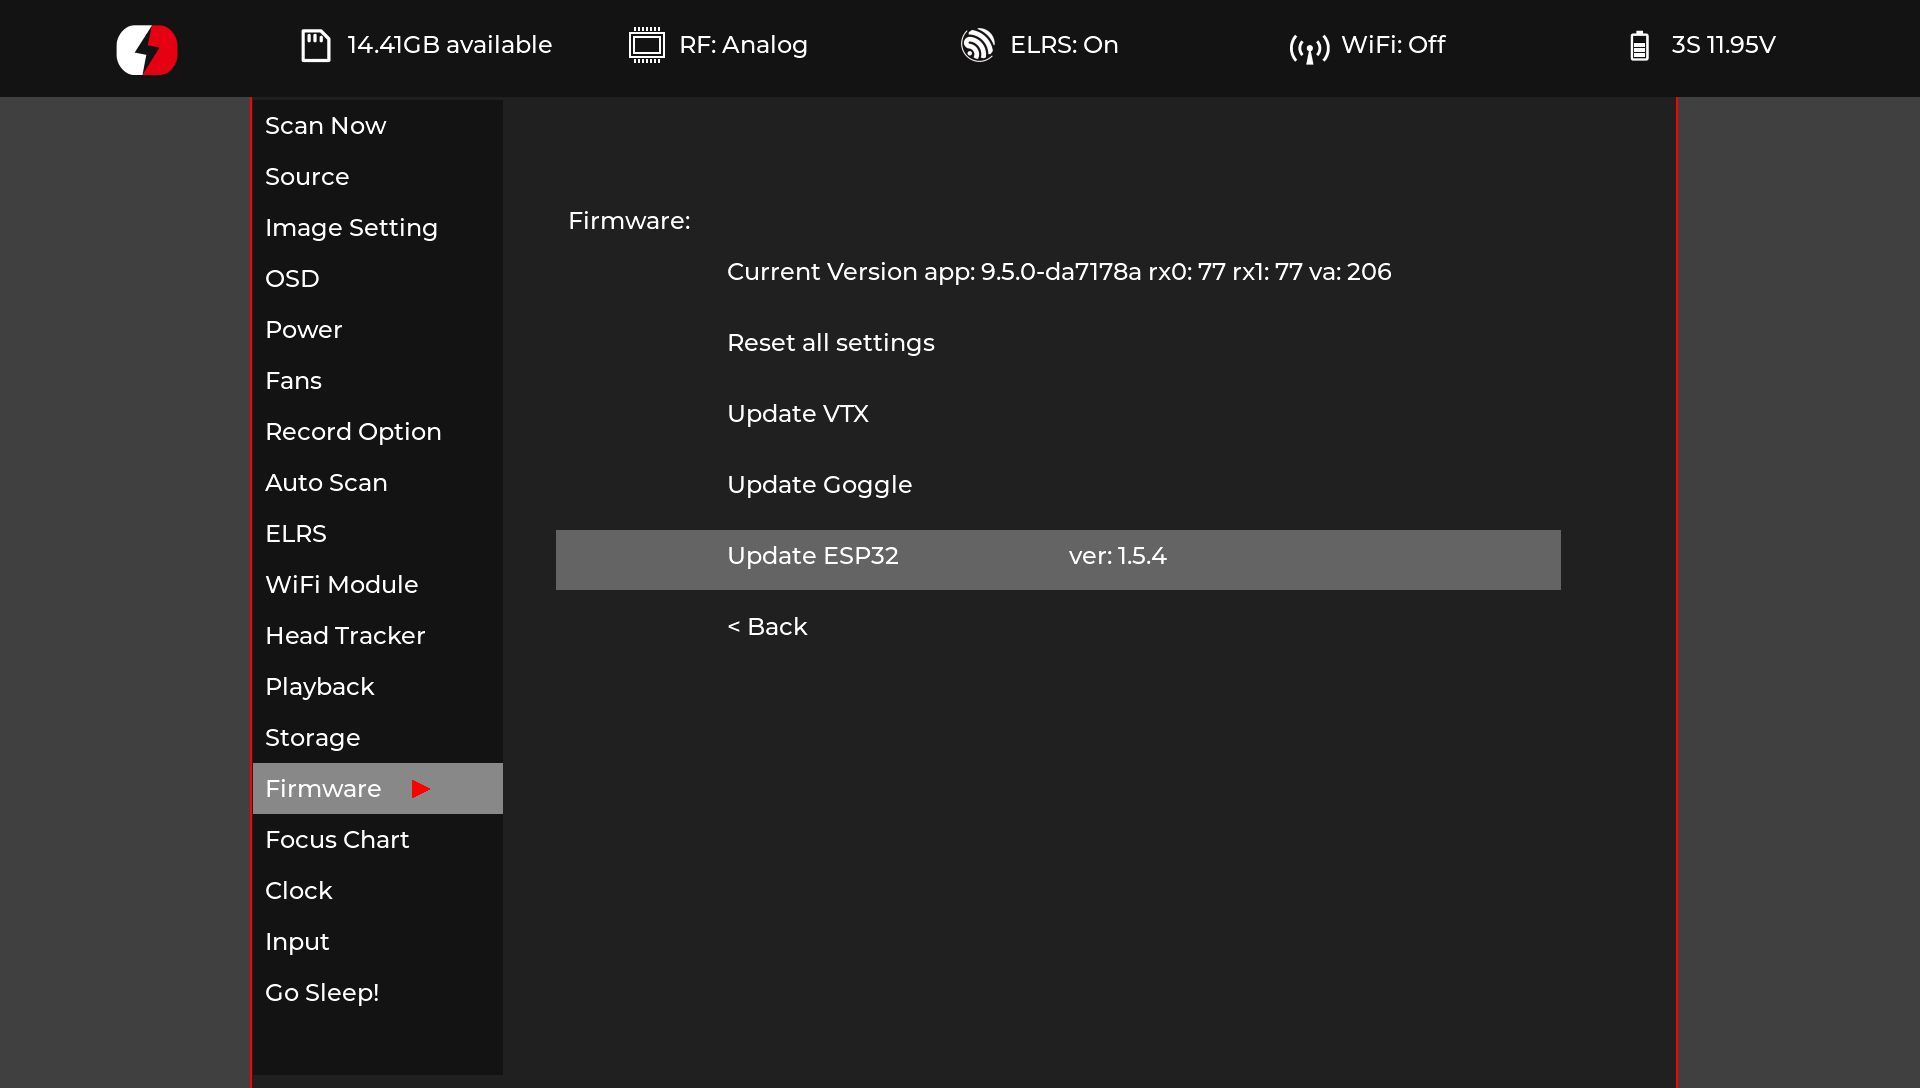Screen dimensions: 1920x1088
Task: Click the HDZero lightning logo icon
Action: tap(147, 49)
